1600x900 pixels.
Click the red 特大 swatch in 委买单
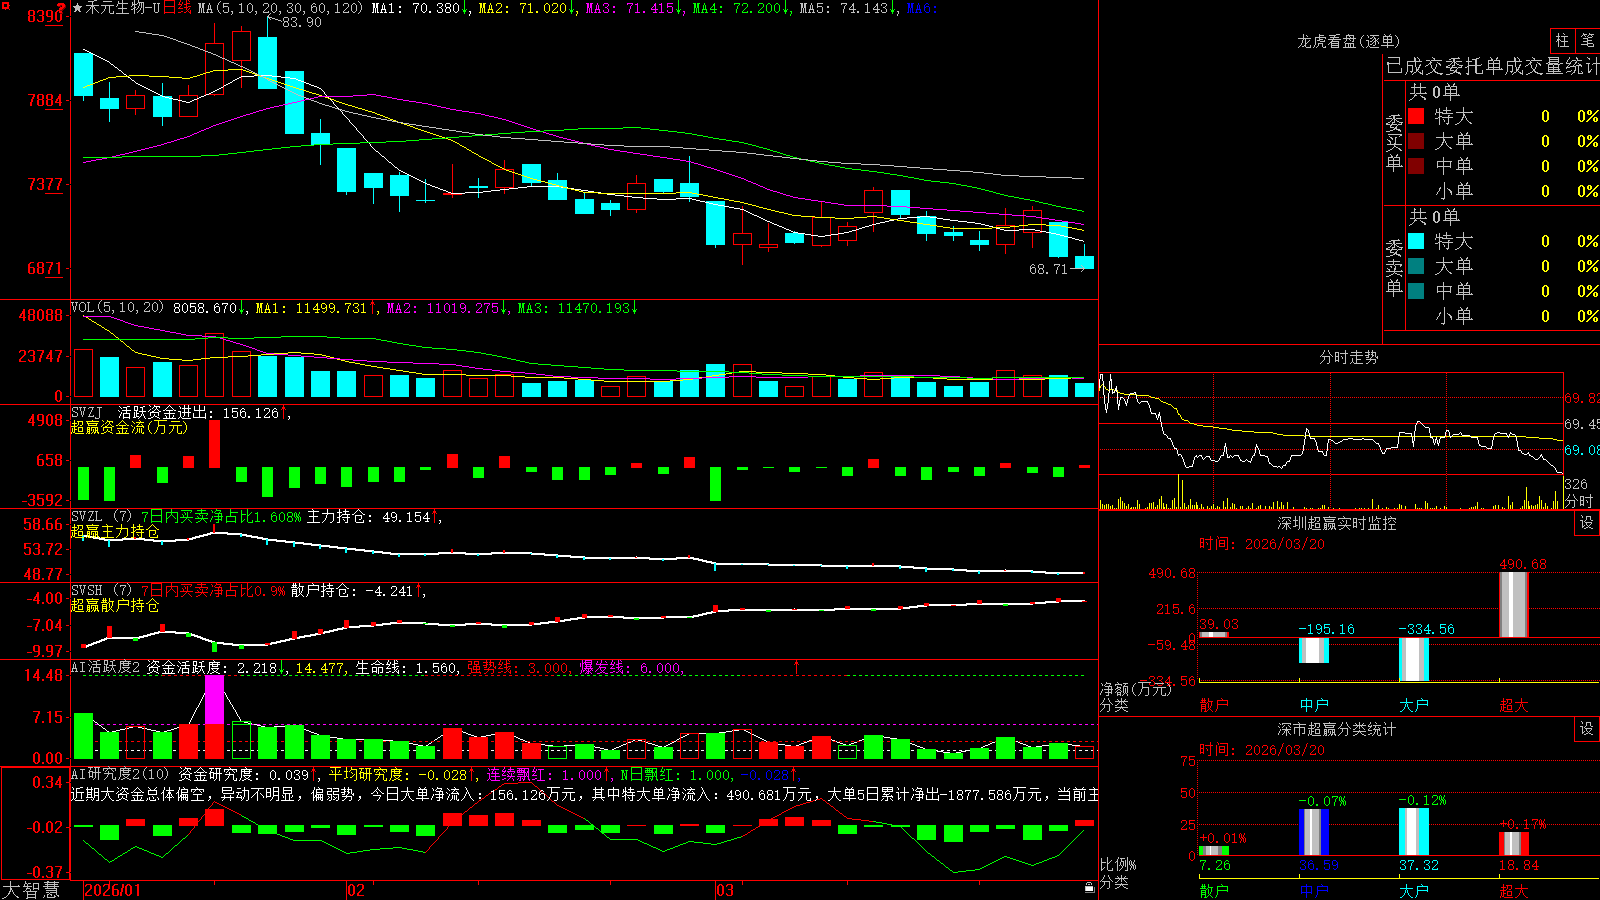coord(1416,116)
